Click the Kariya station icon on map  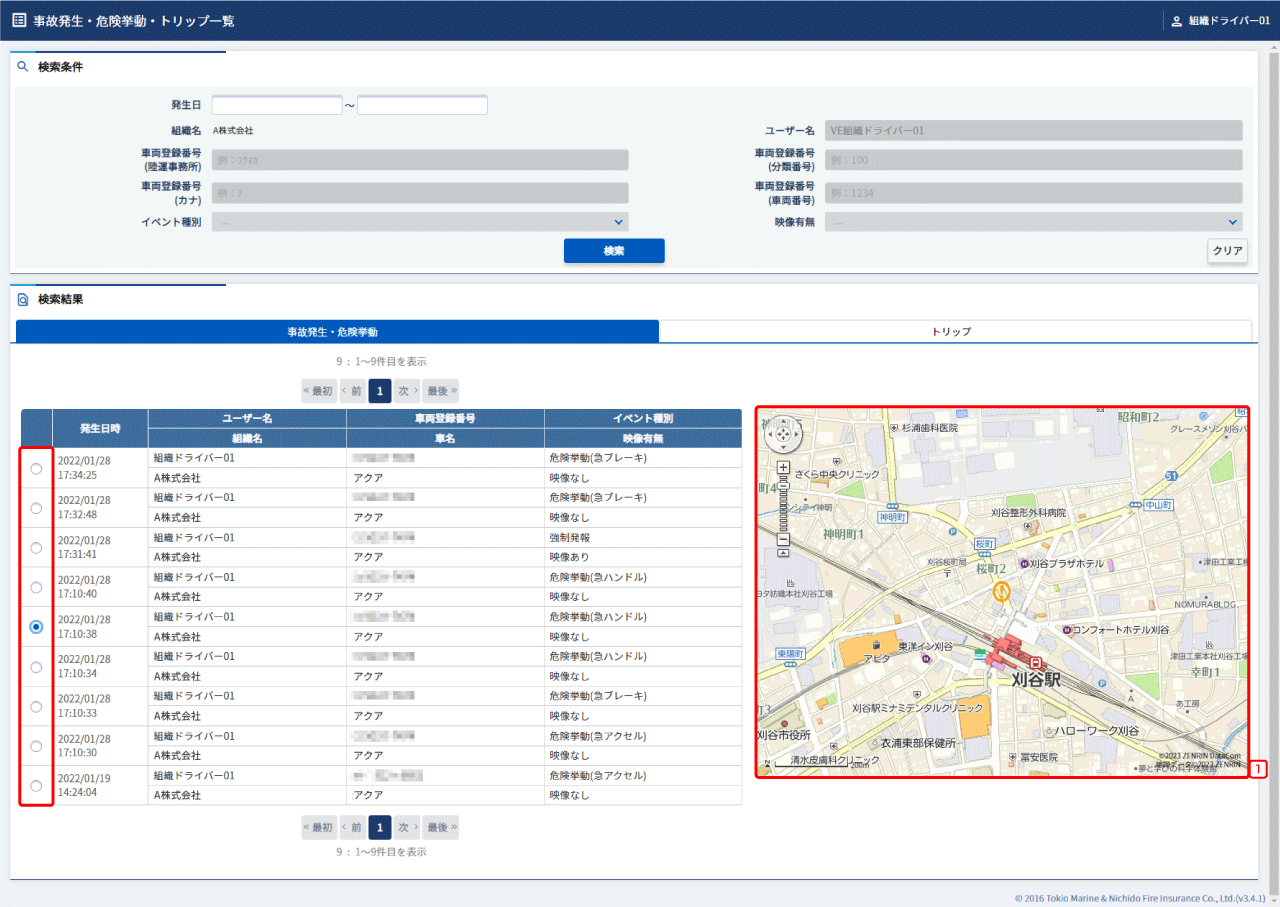pyautogui.click(x=1036, y=662)
